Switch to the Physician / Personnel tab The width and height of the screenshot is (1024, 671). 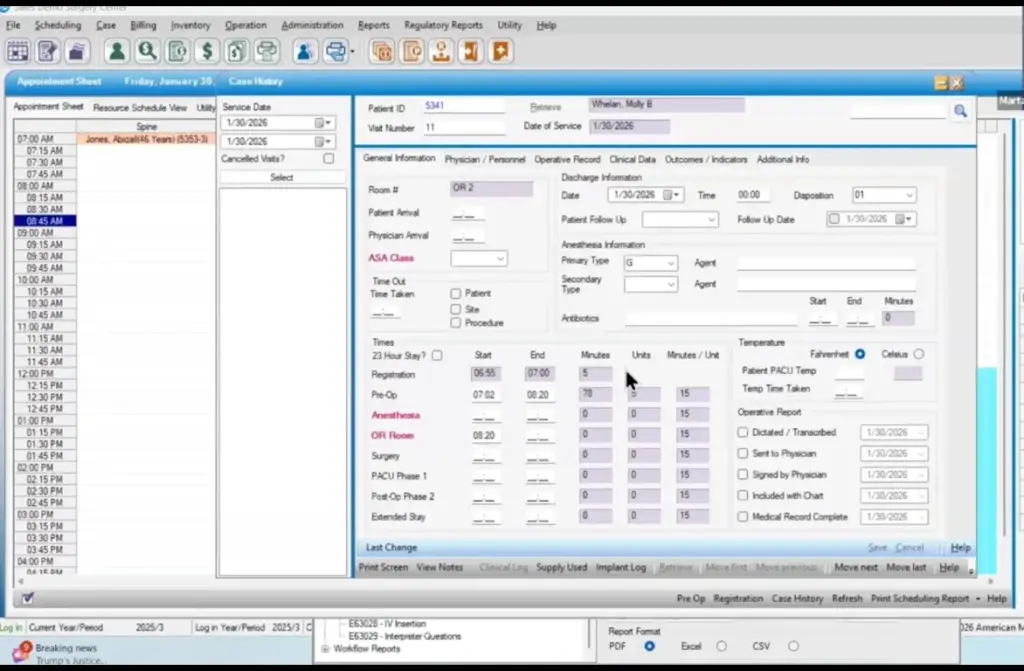click(485, 159)
